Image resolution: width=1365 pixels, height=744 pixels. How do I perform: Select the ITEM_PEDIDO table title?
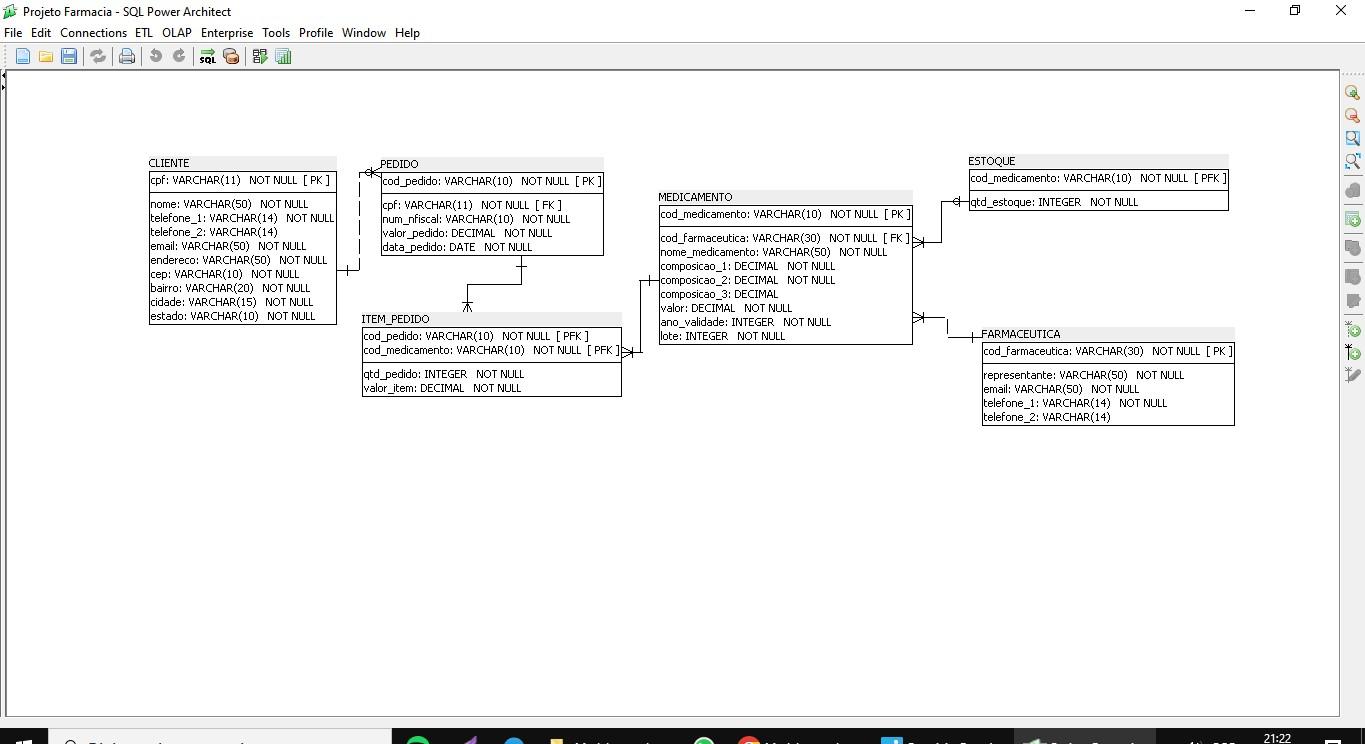[x=395, y=319]
